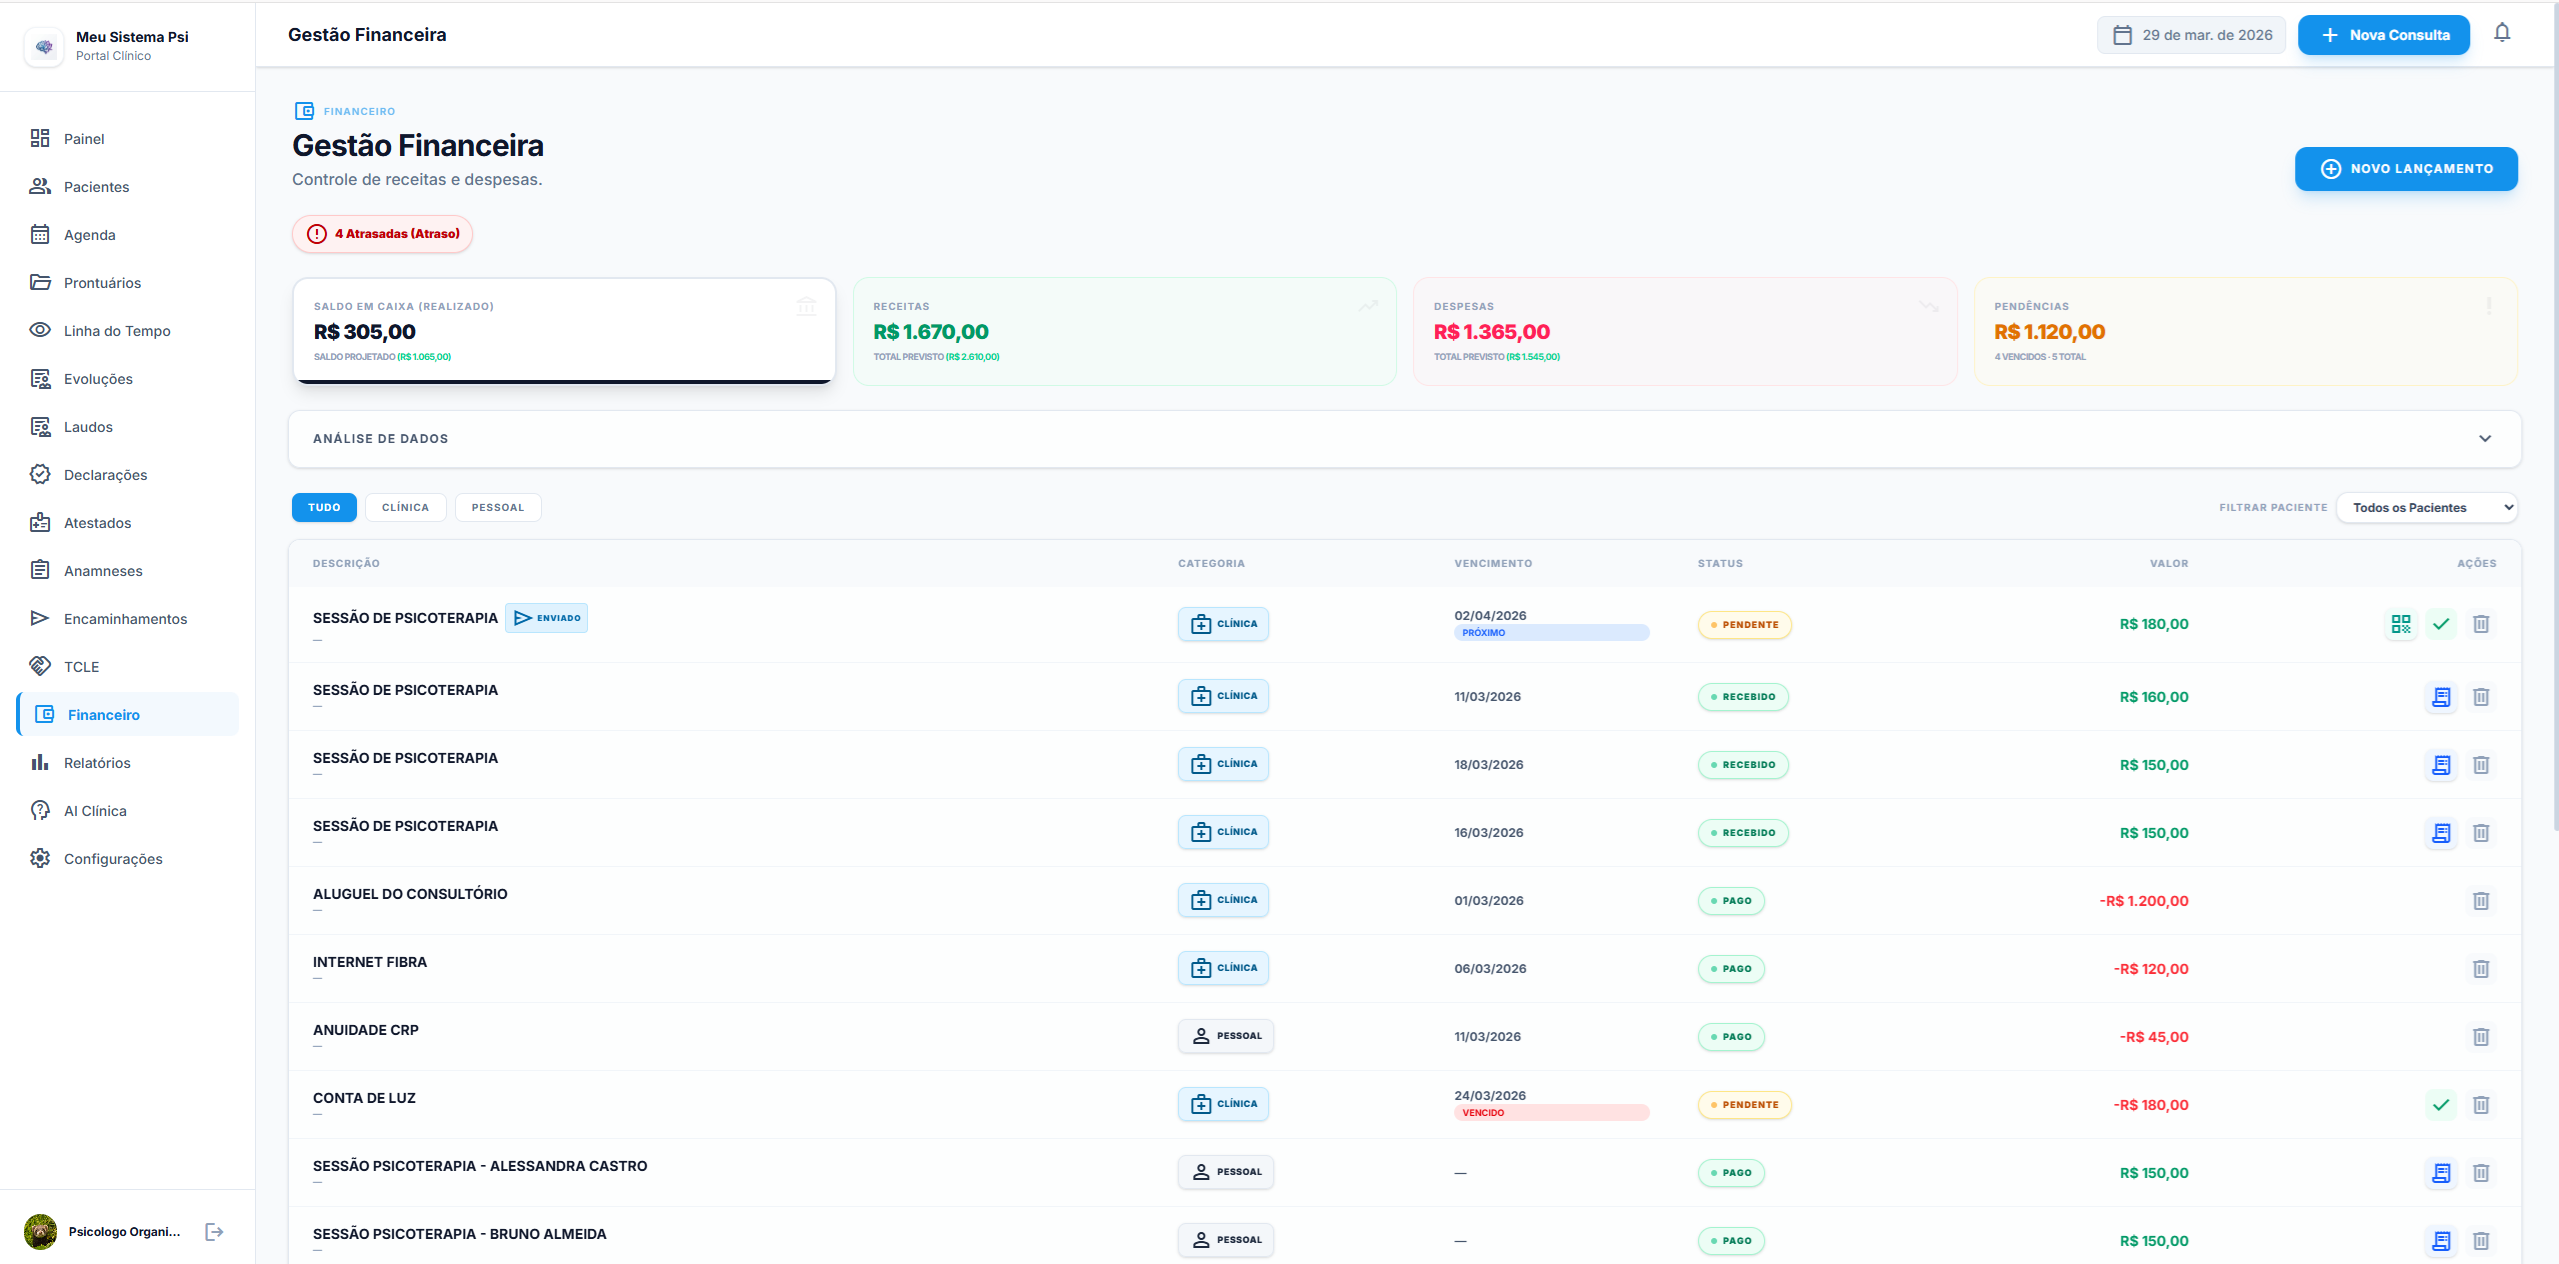Image resolution: width=2559 pixels, height=1264 pixels.
Task: Open the 29 de mar. de 2026 date picker
Action: (x=2190, y=35)
